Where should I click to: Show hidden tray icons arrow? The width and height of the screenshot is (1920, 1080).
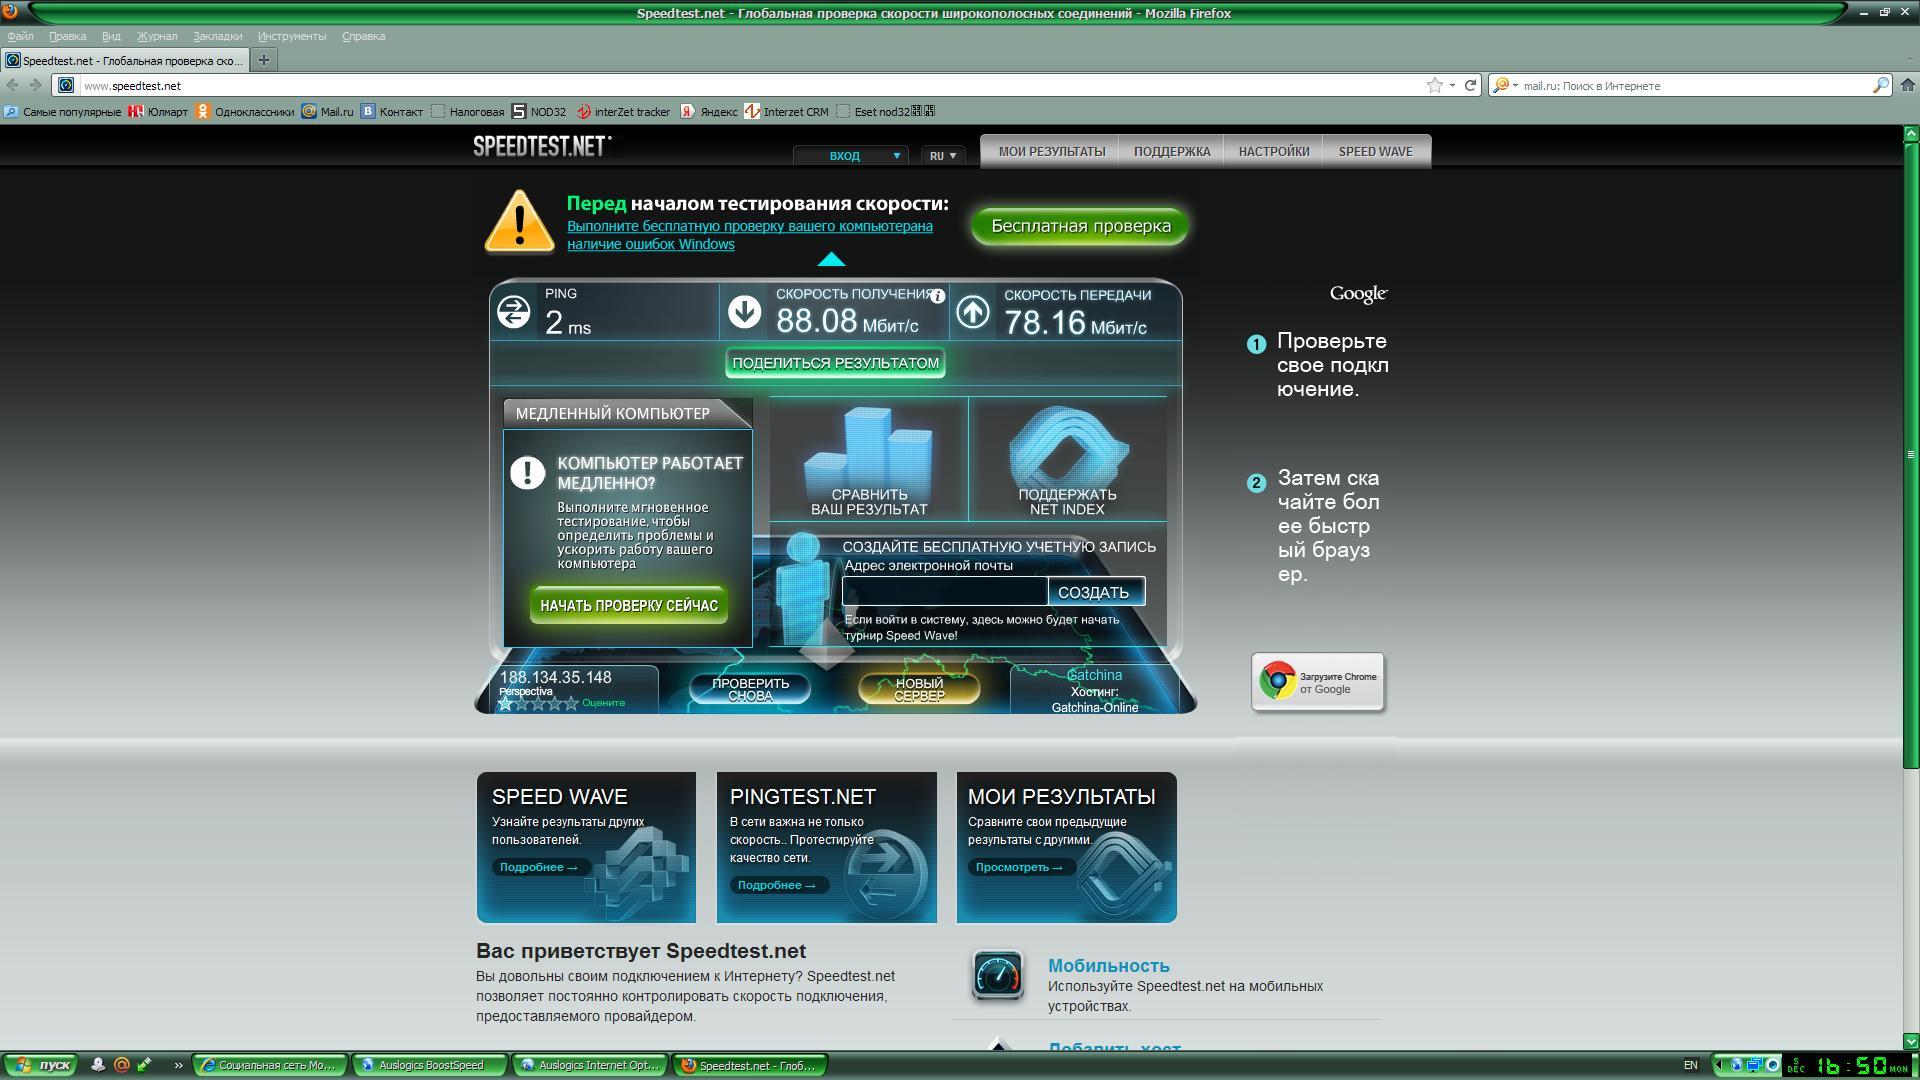[x=1718, y=1065]
